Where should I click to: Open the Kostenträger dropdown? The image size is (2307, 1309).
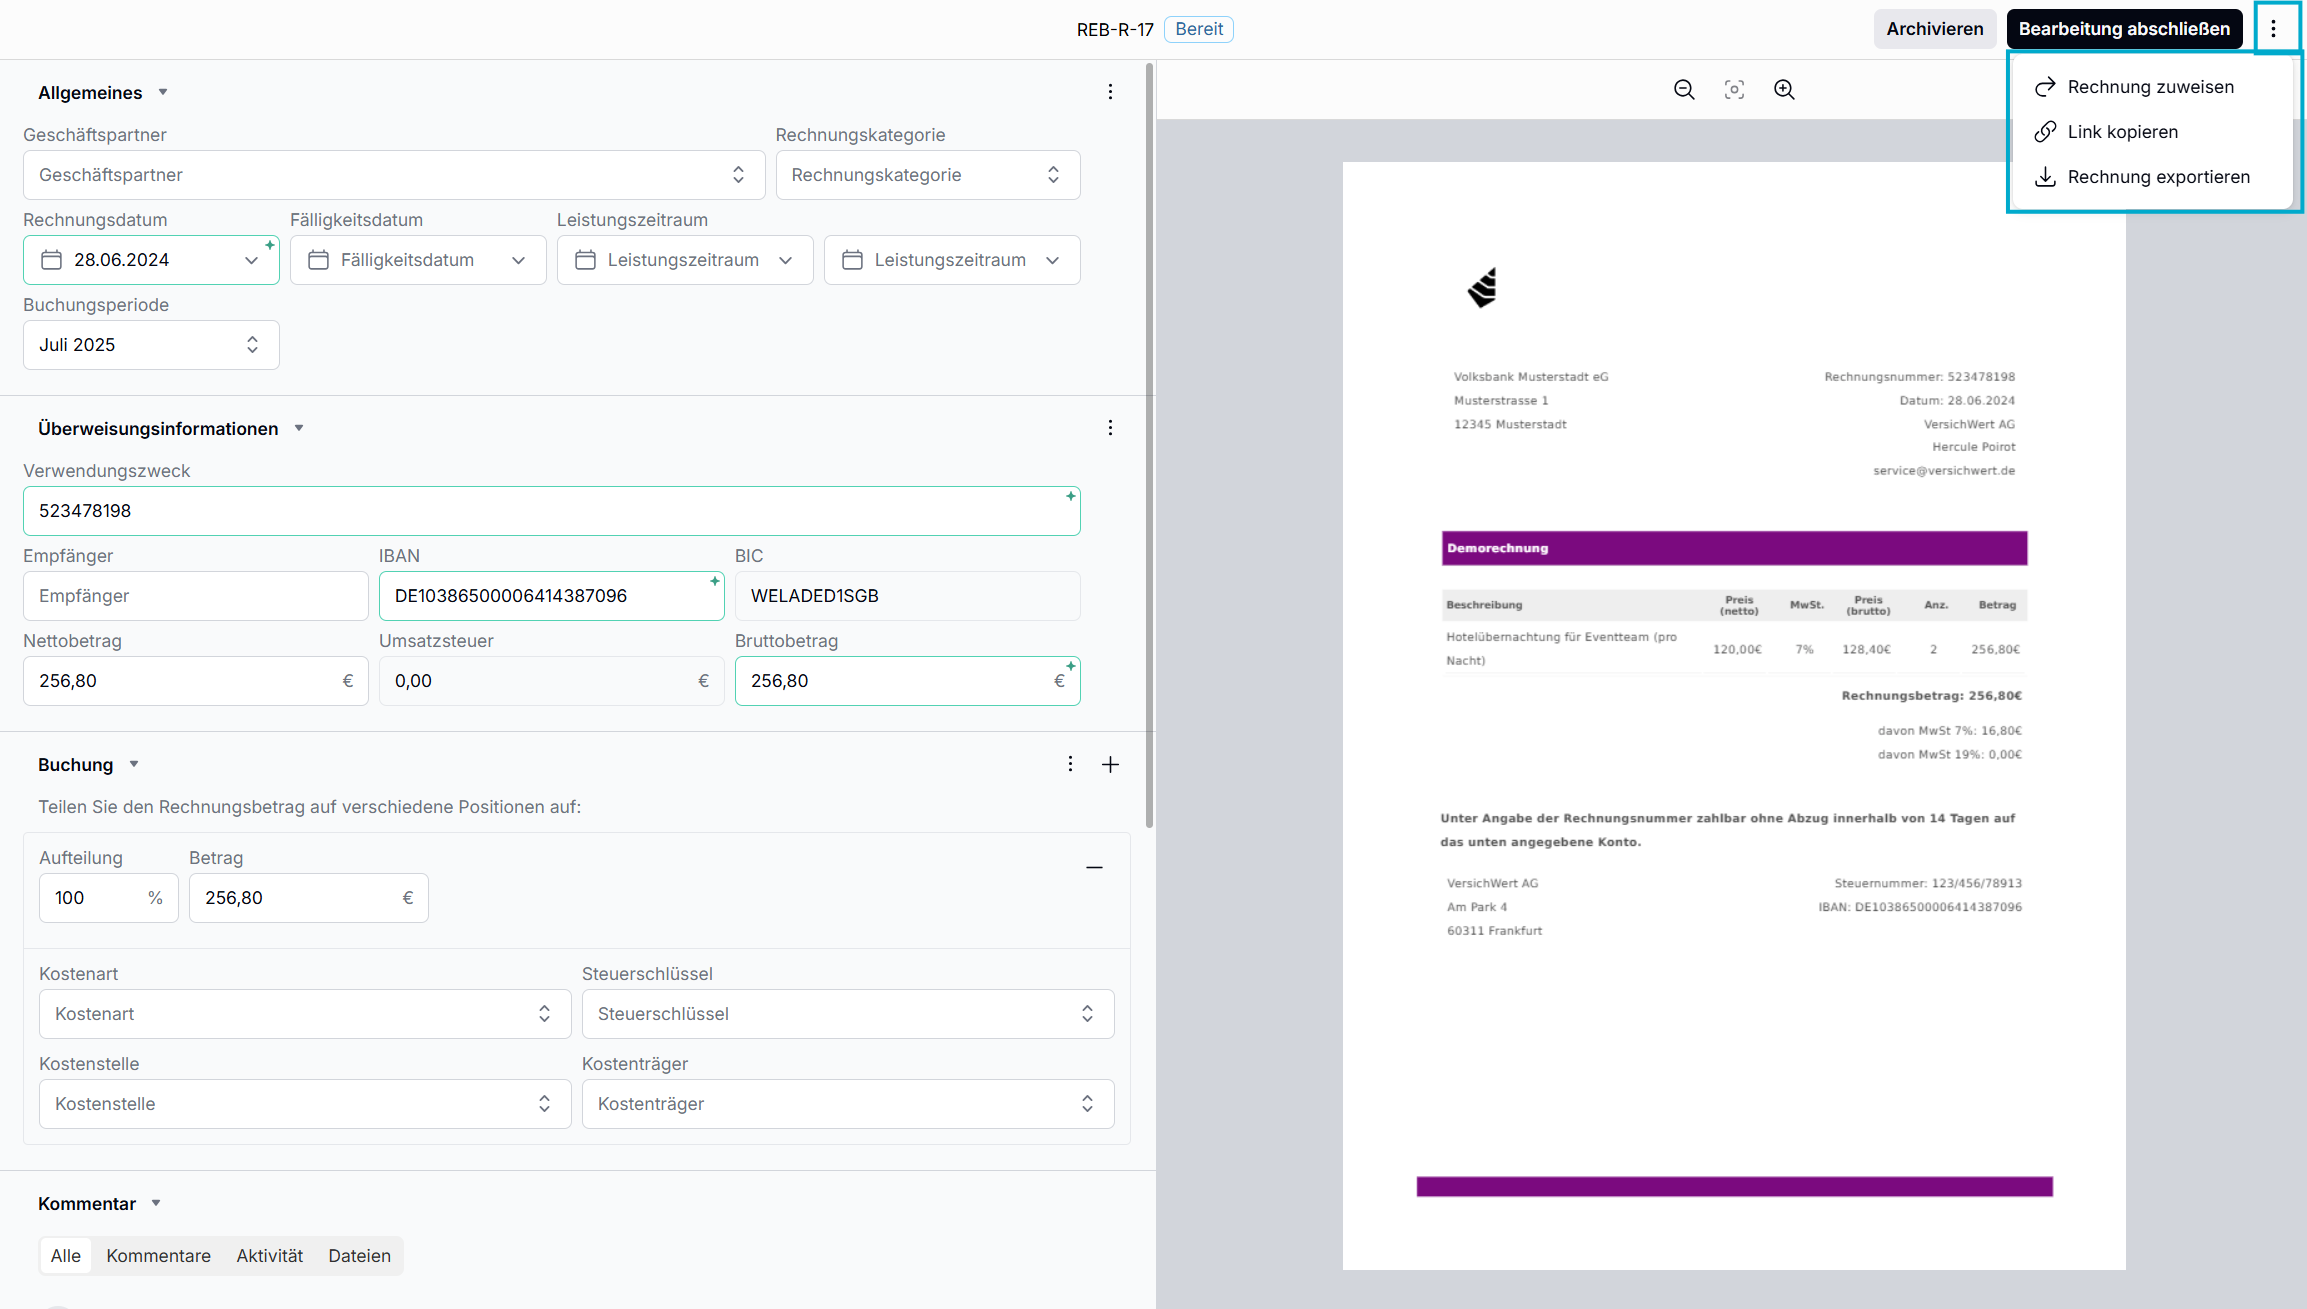click(x=848, y=1104)
